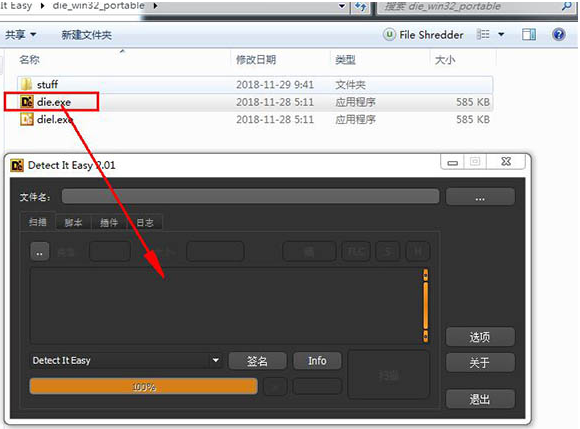This screenshot has width=580, height=429.
Task: Click the address bar refresh icon
Action: (361, 6)
